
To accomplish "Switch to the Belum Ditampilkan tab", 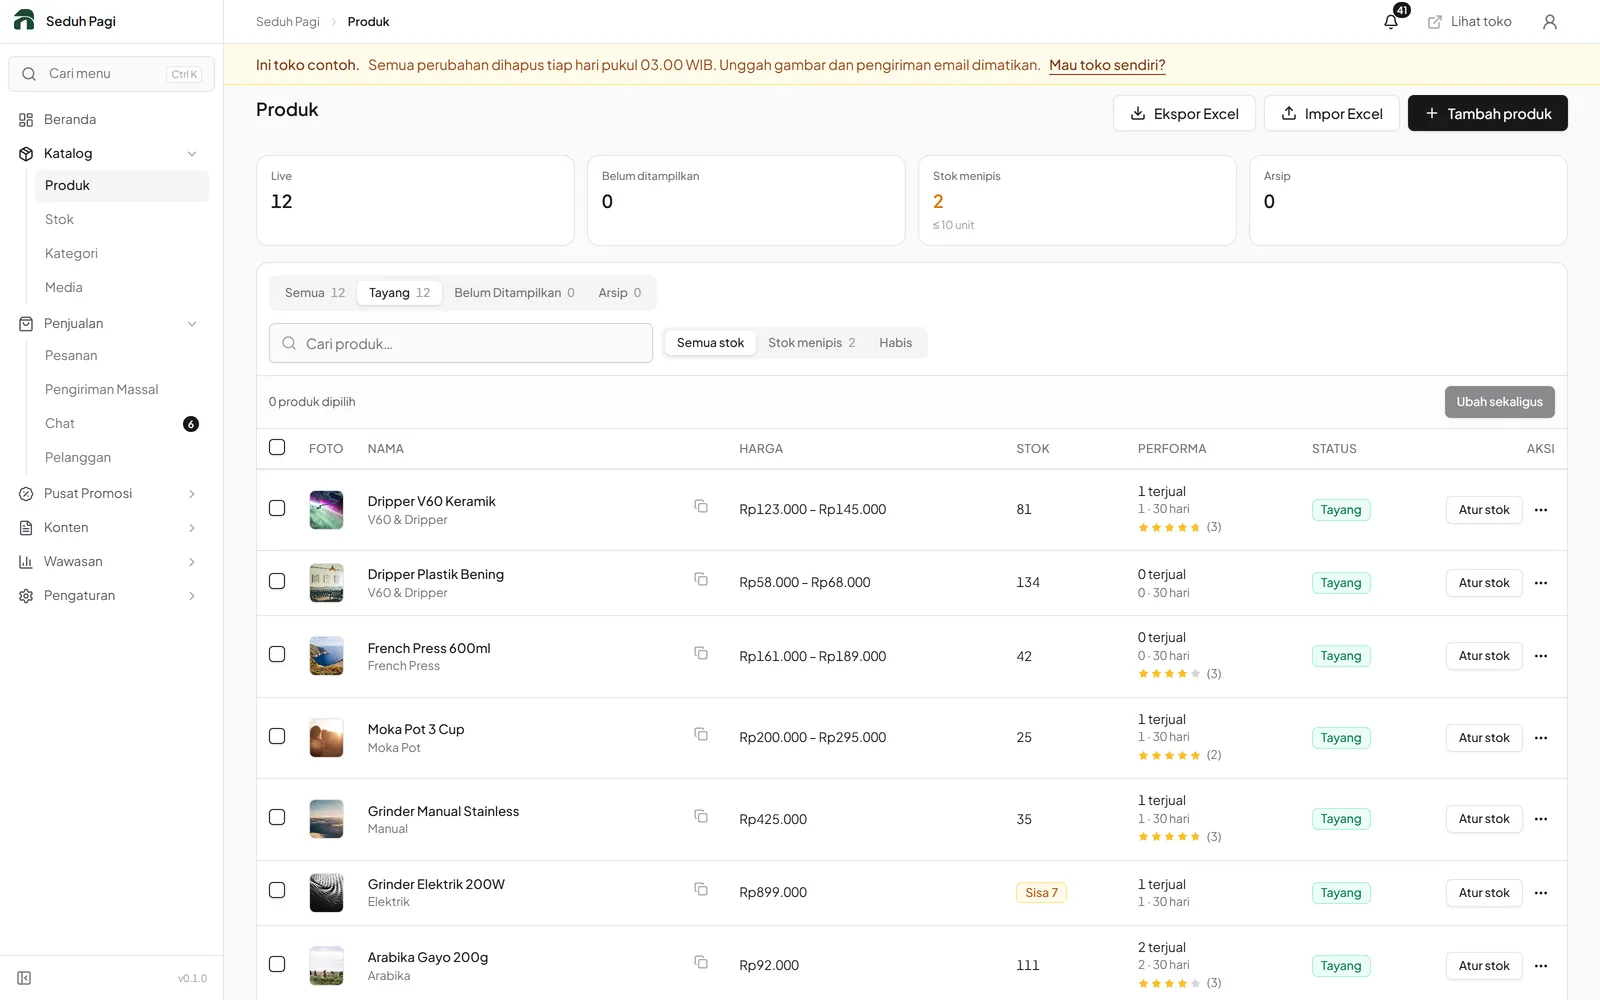I will click(x=514, y=293).
